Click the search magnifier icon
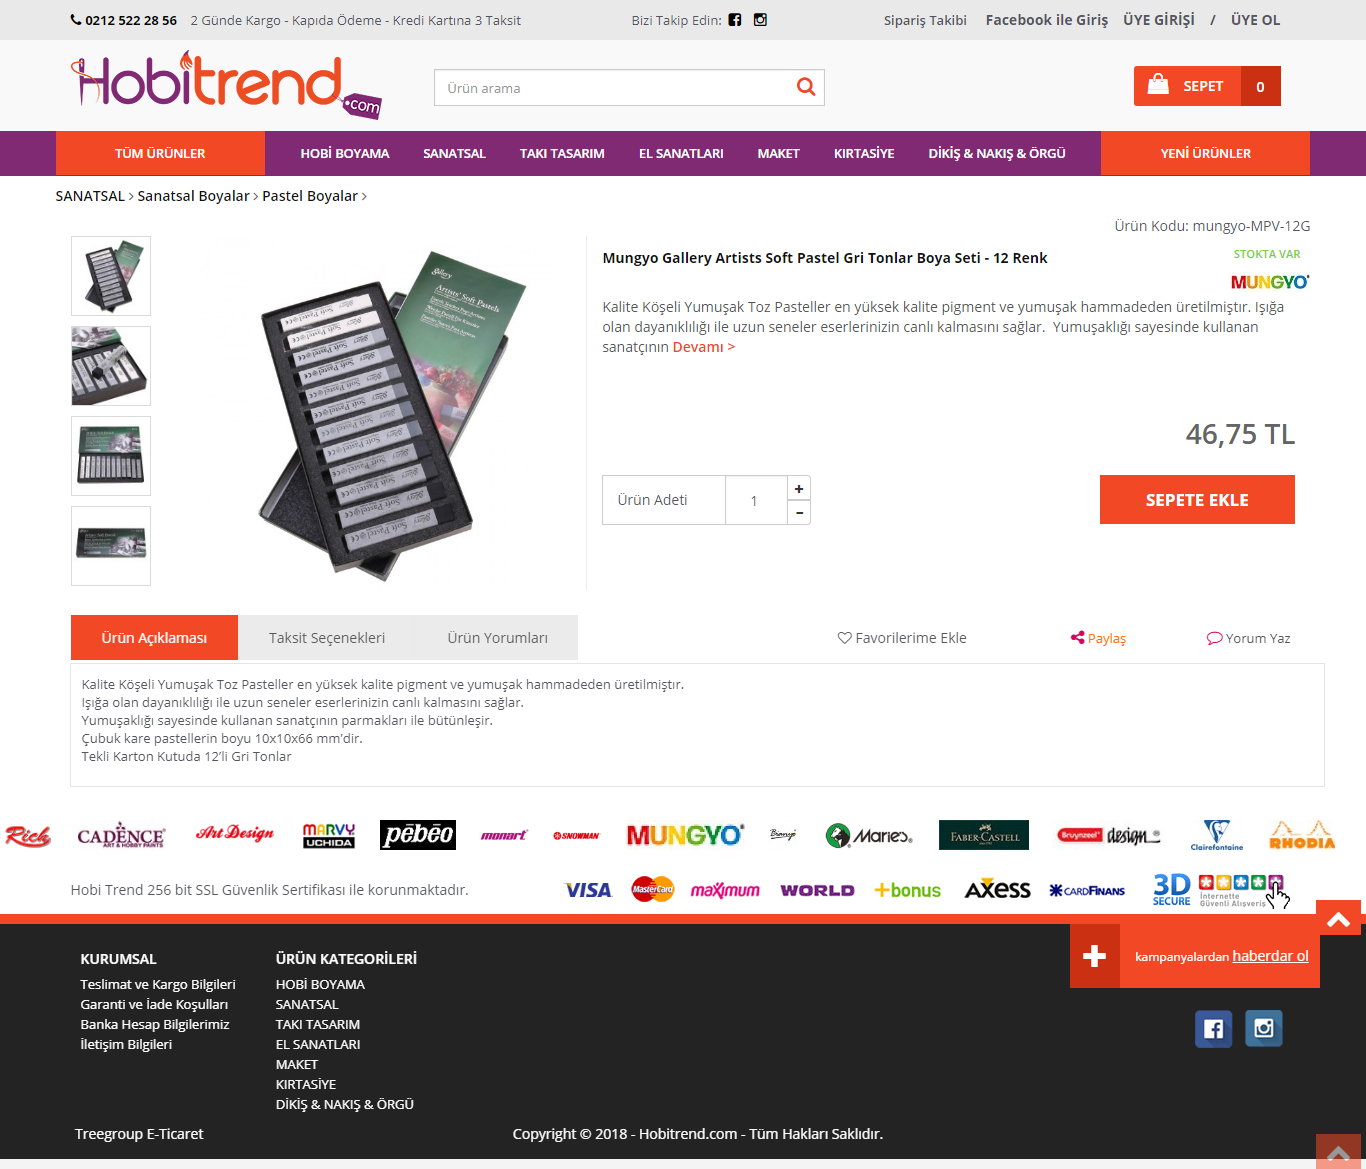 (x=805, y=87)
